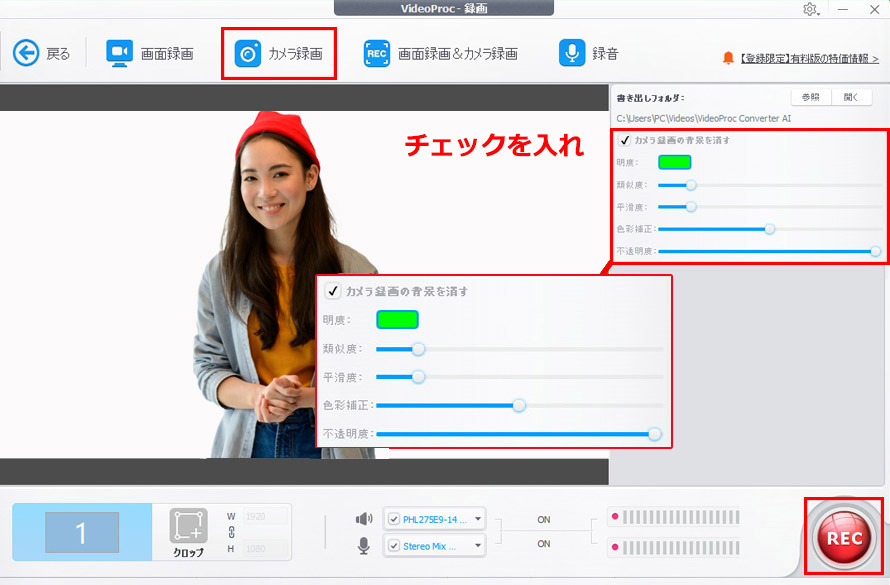The height and width of the screenshot is (585, 890).
Task: Click the speaker icon beside system audio device
Action: (x=364, y=519)
